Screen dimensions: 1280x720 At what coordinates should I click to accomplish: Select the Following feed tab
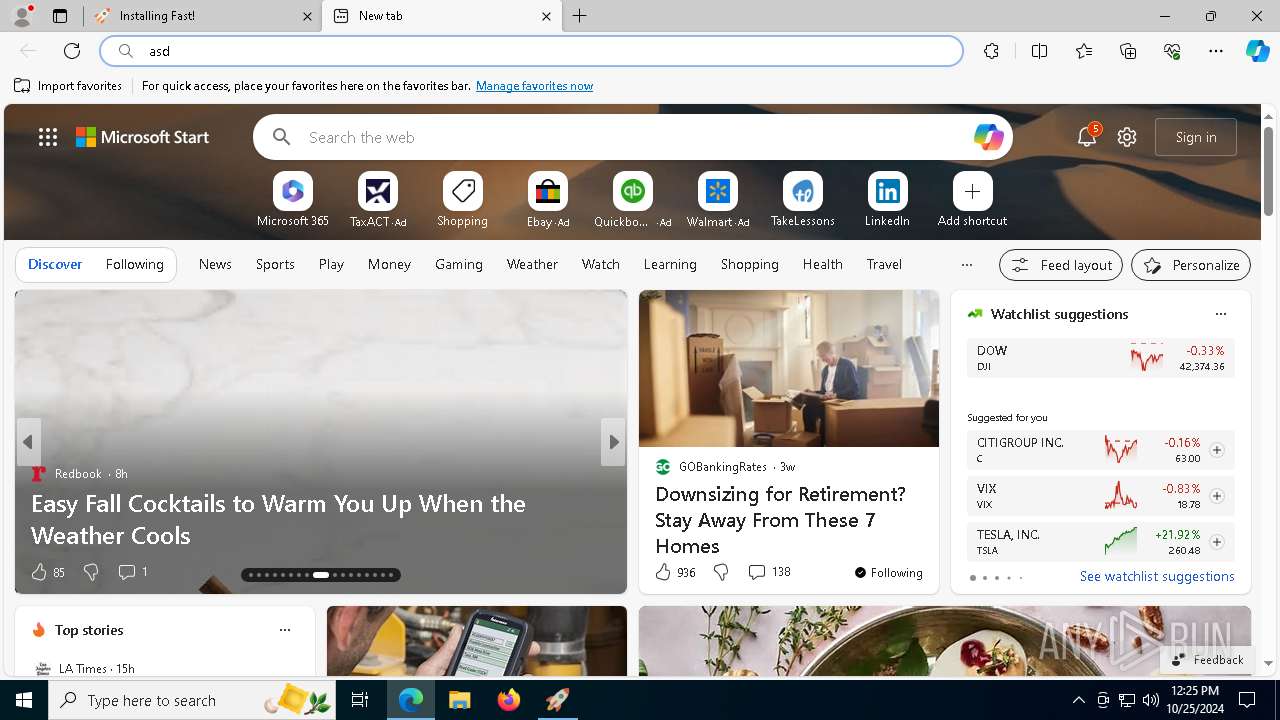tap(134, 264)
